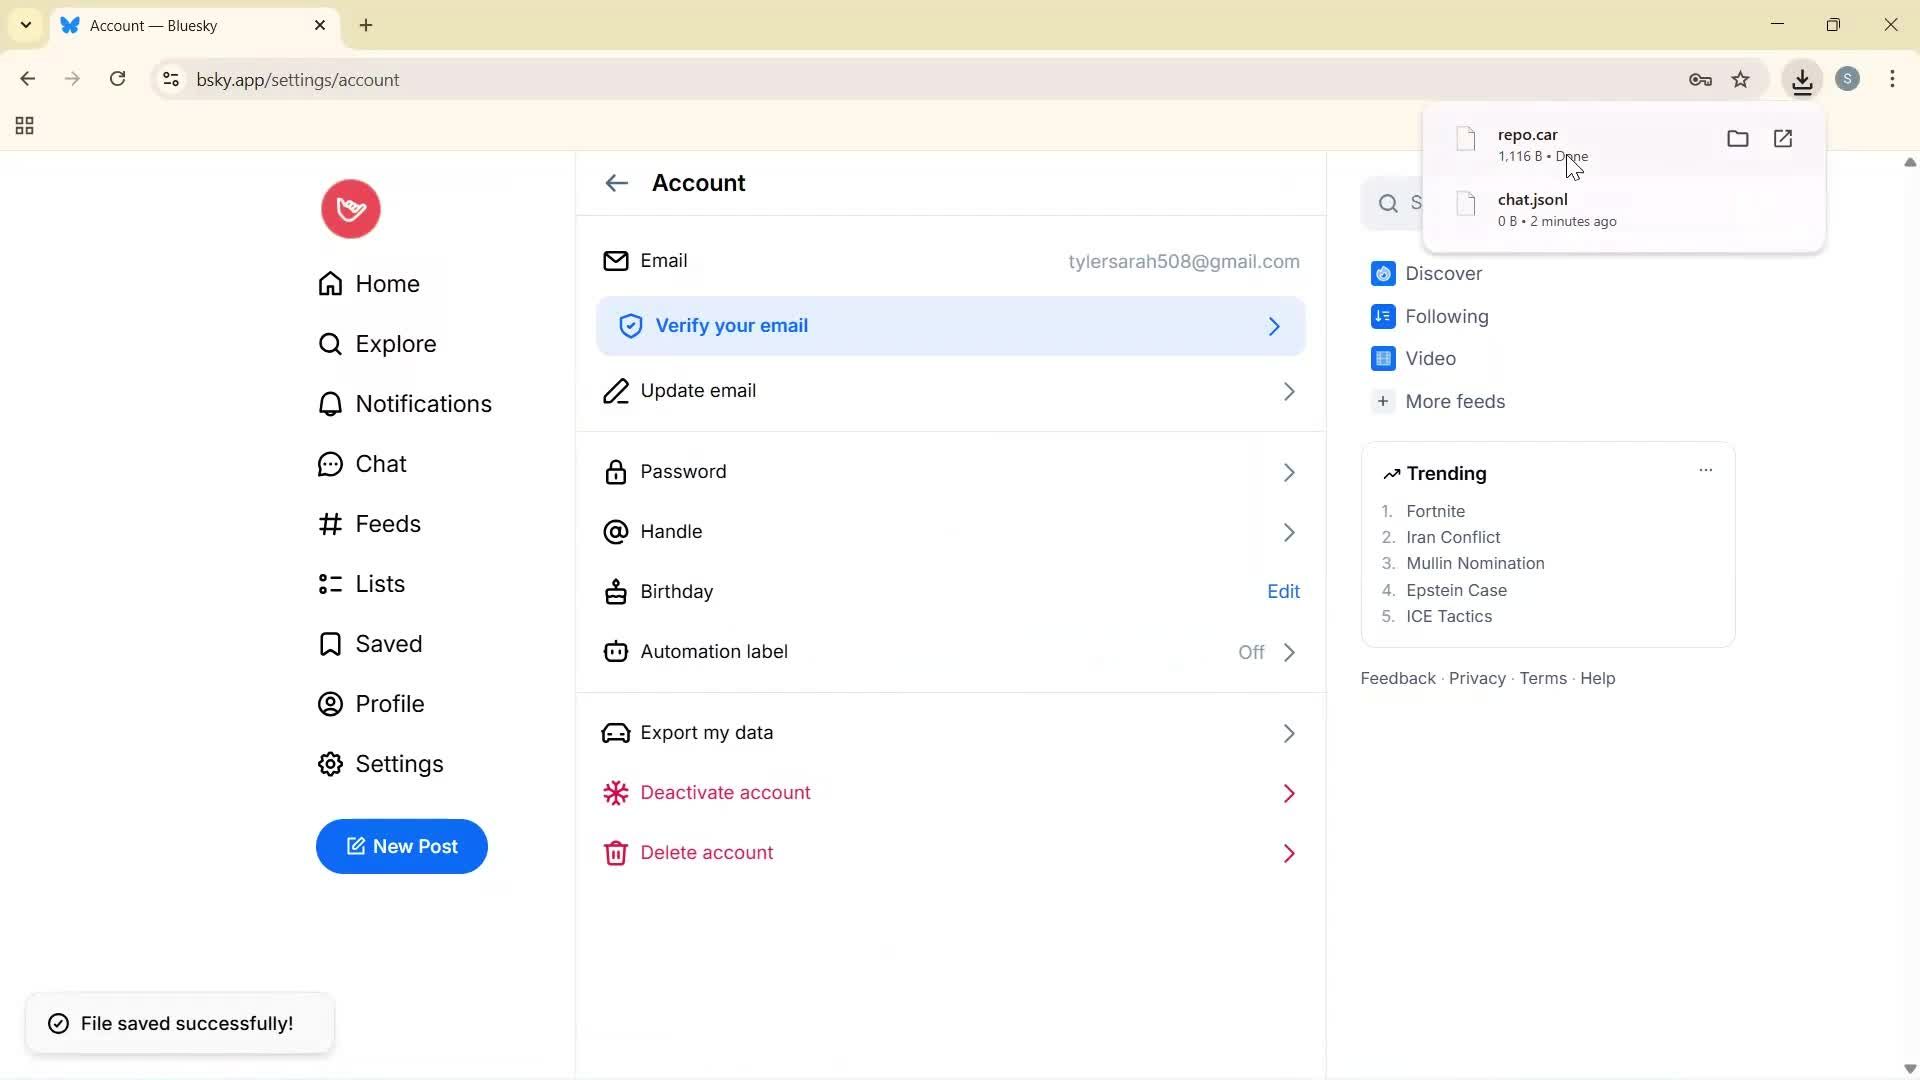Screen dimensions: 1920x1080
Task: Click the Bluesky profile avatar logo
Action: point(350,209)
